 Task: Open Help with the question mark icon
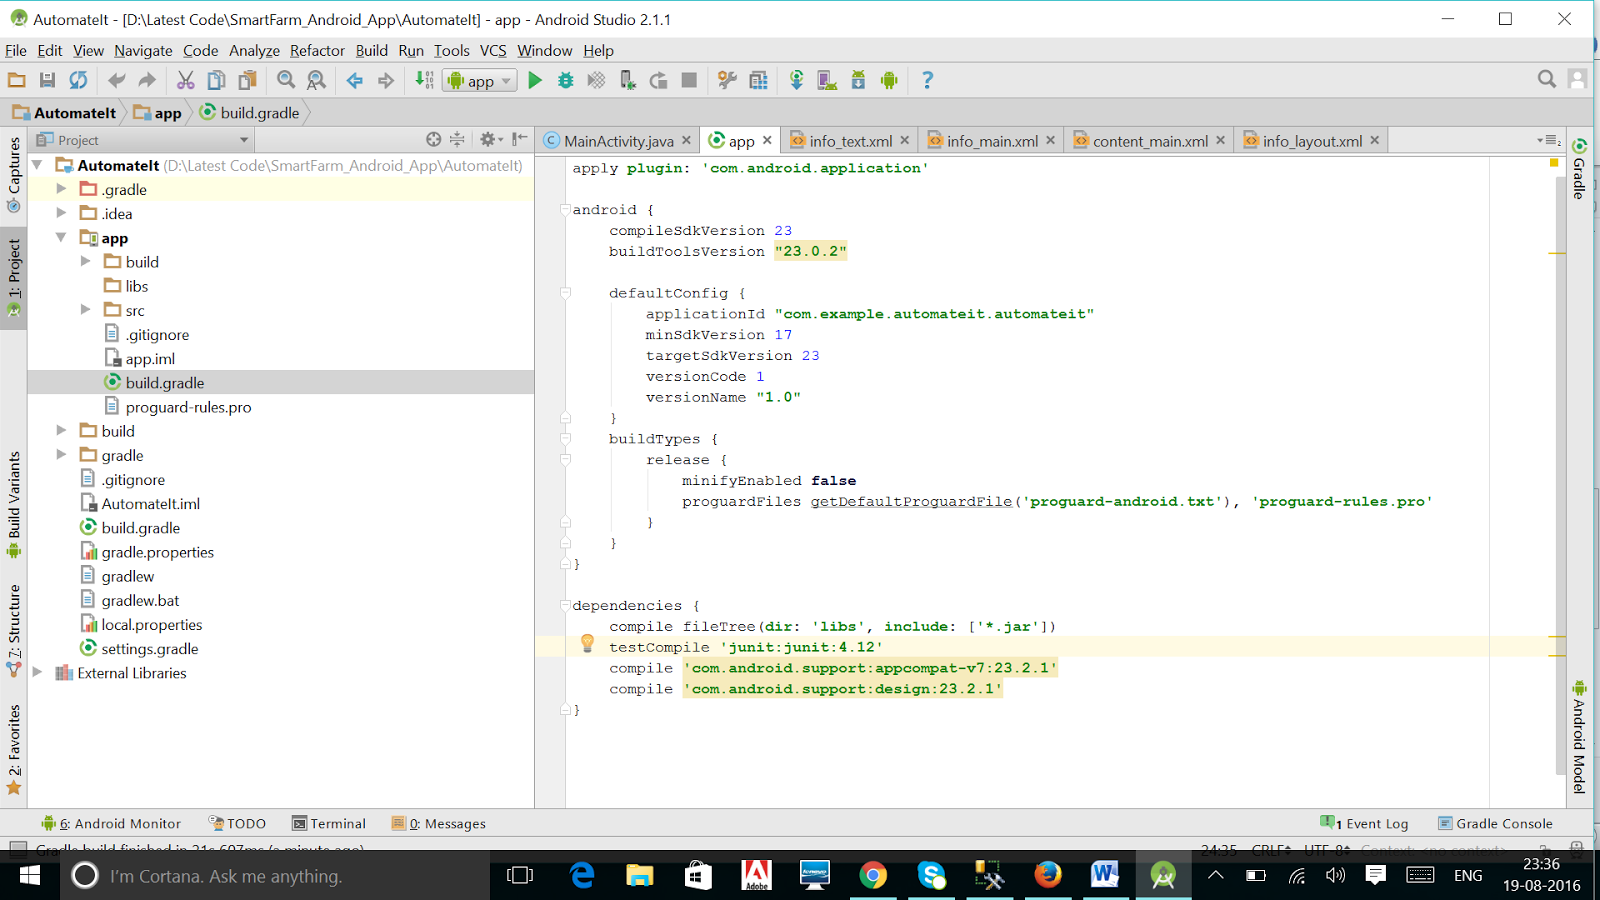(x=927, y=80)
